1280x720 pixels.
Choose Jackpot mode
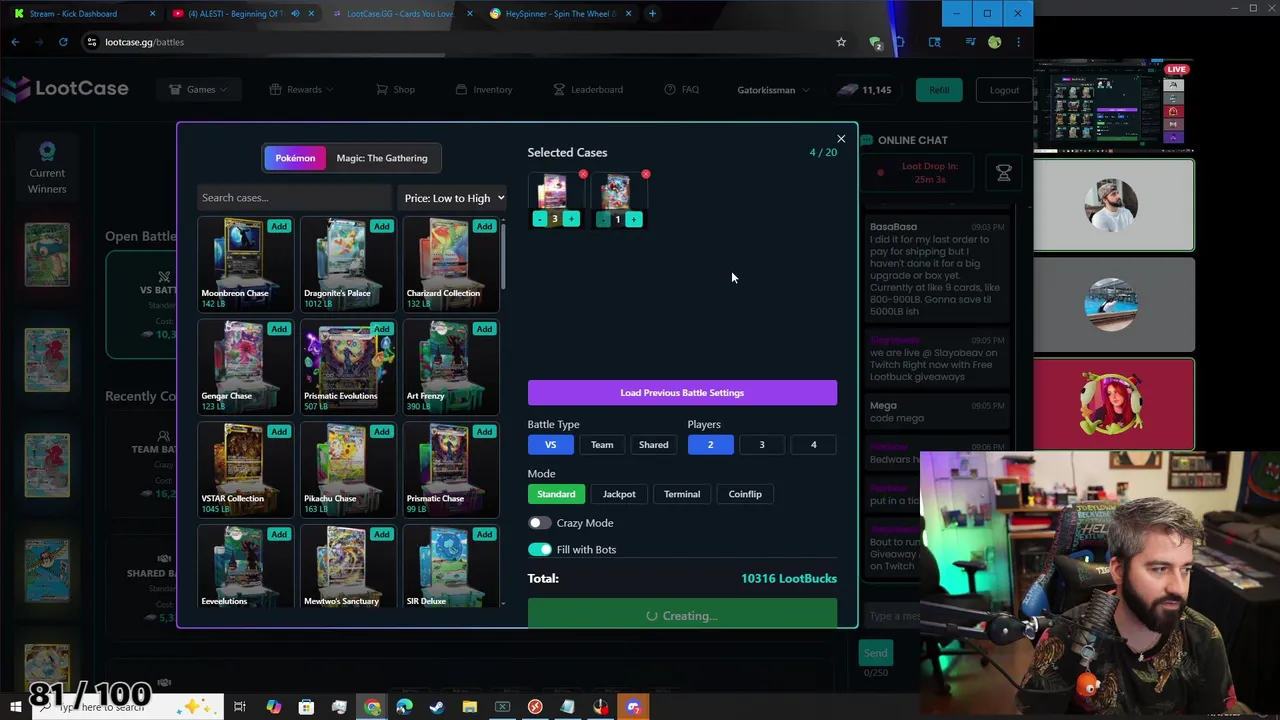pos(619,494)
